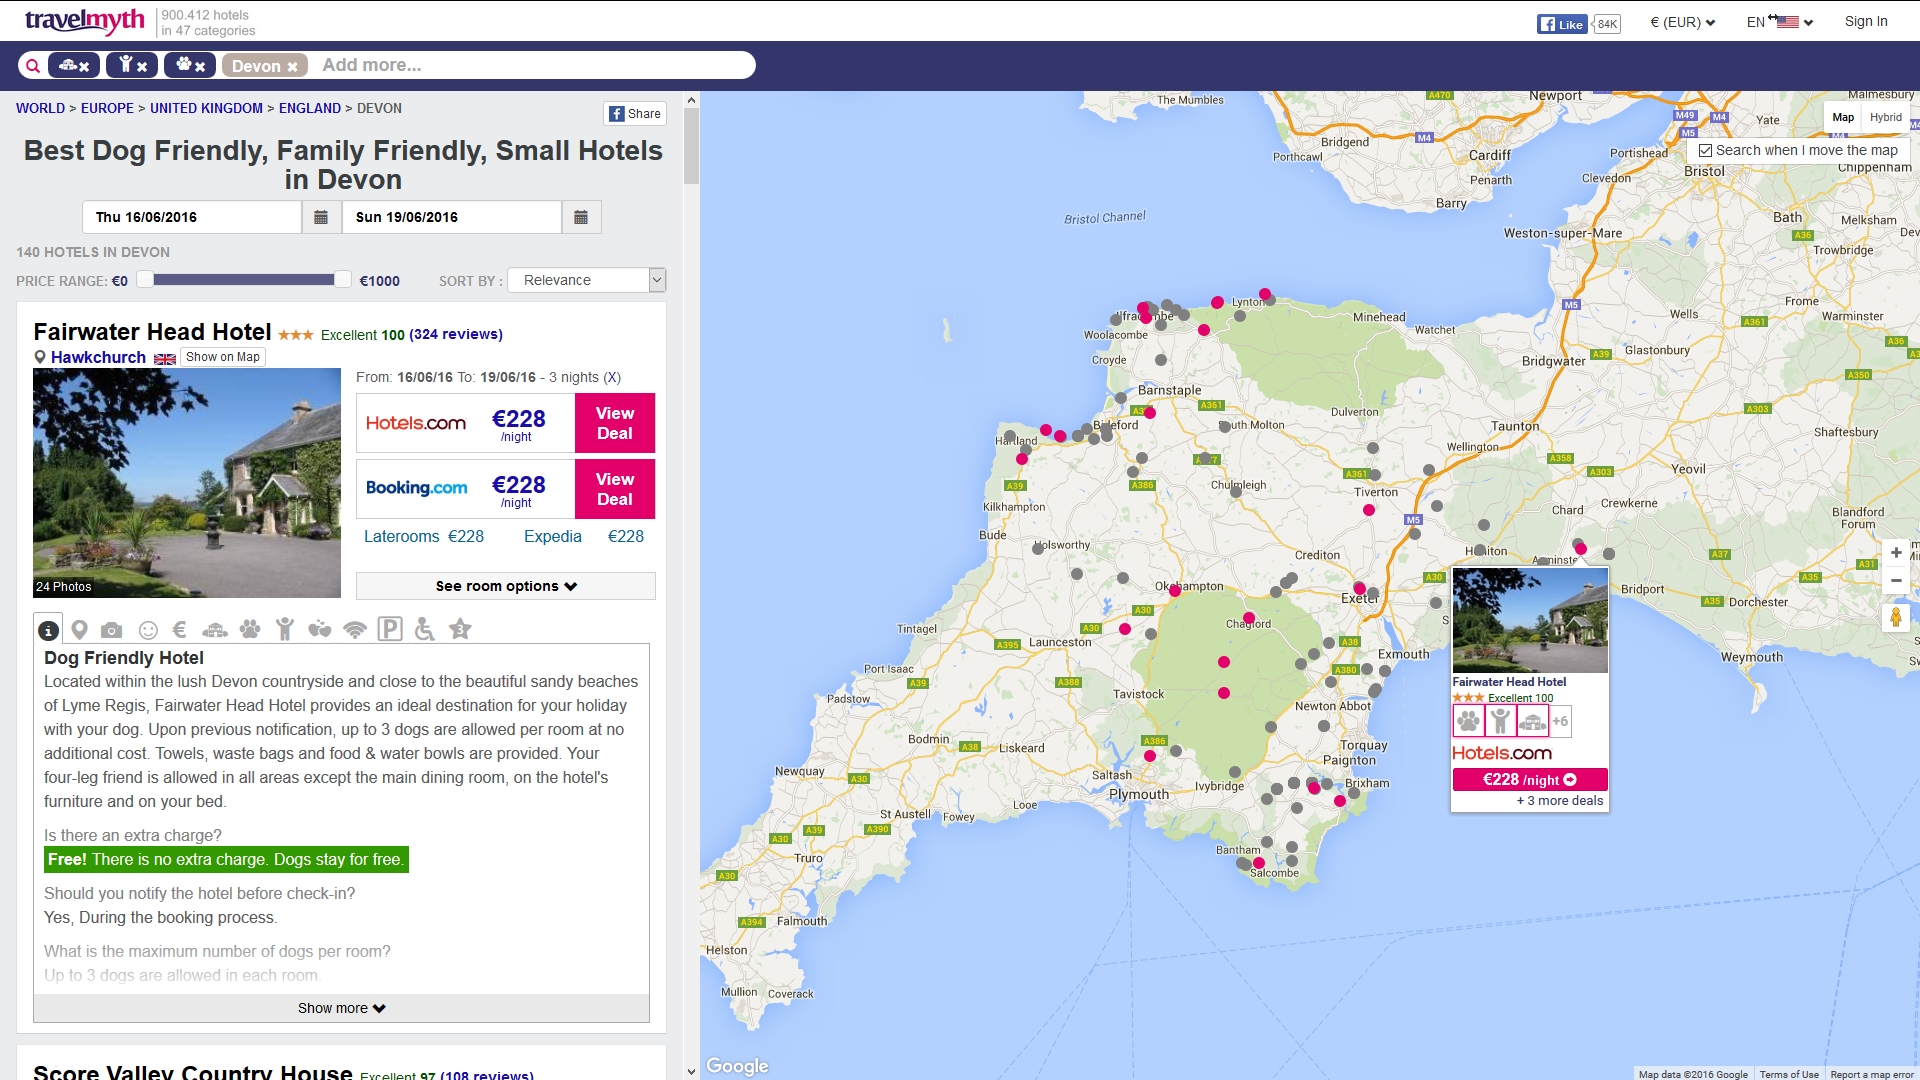Expand See room options
Screen dimensions: 1920x1080
pyautogui.click(x=506, y=586)
